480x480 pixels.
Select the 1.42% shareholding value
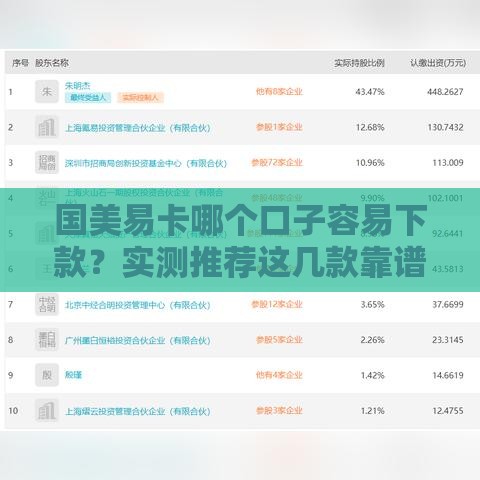372,375
